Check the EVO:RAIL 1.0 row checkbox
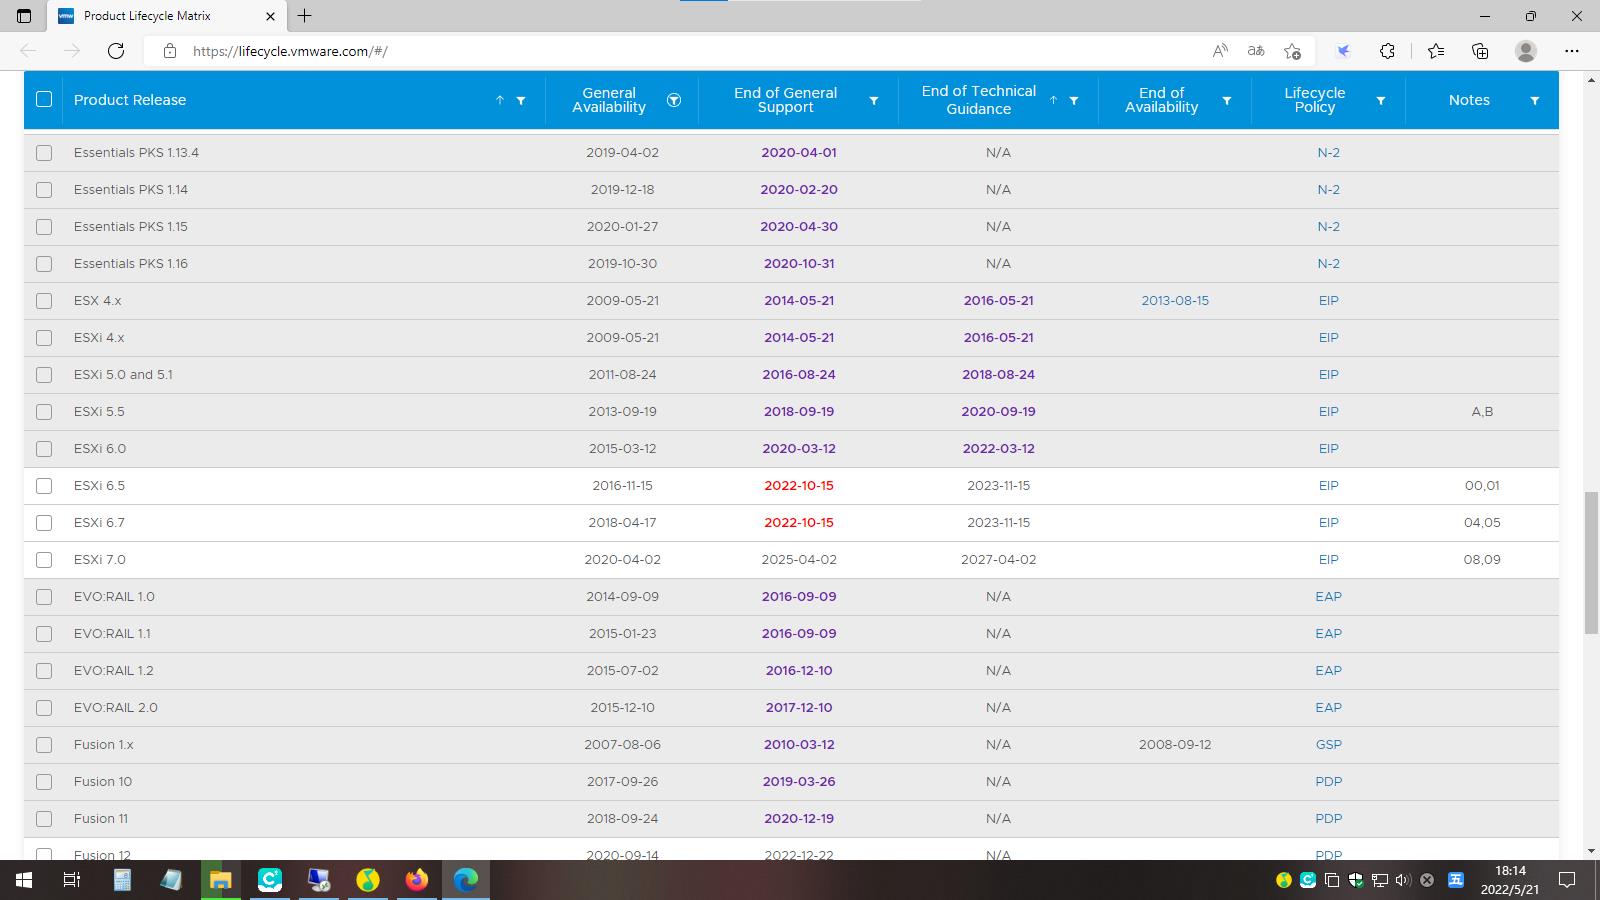The height and width of the screenshot is (900, 1600). tap(44, 597)
